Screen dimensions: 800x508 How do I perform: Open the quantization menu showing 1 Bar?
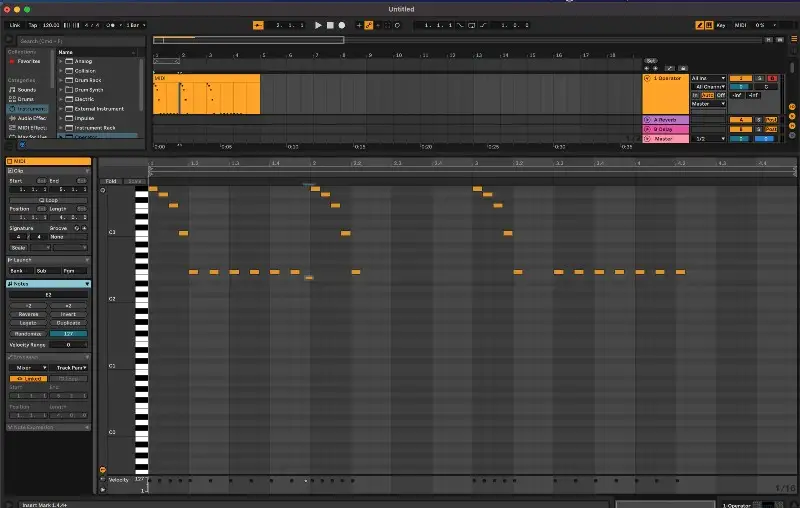coord(136,25)
